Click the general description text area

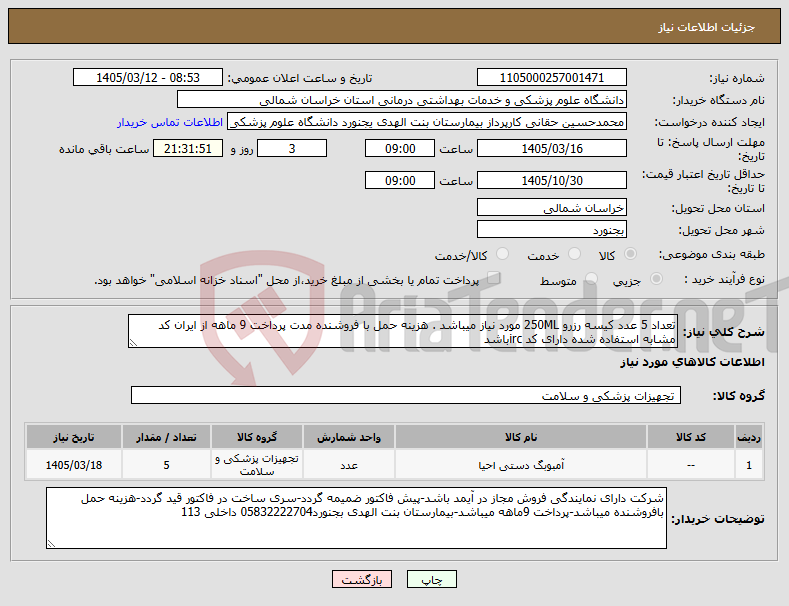pyautogui.click(x=403, y=331)
